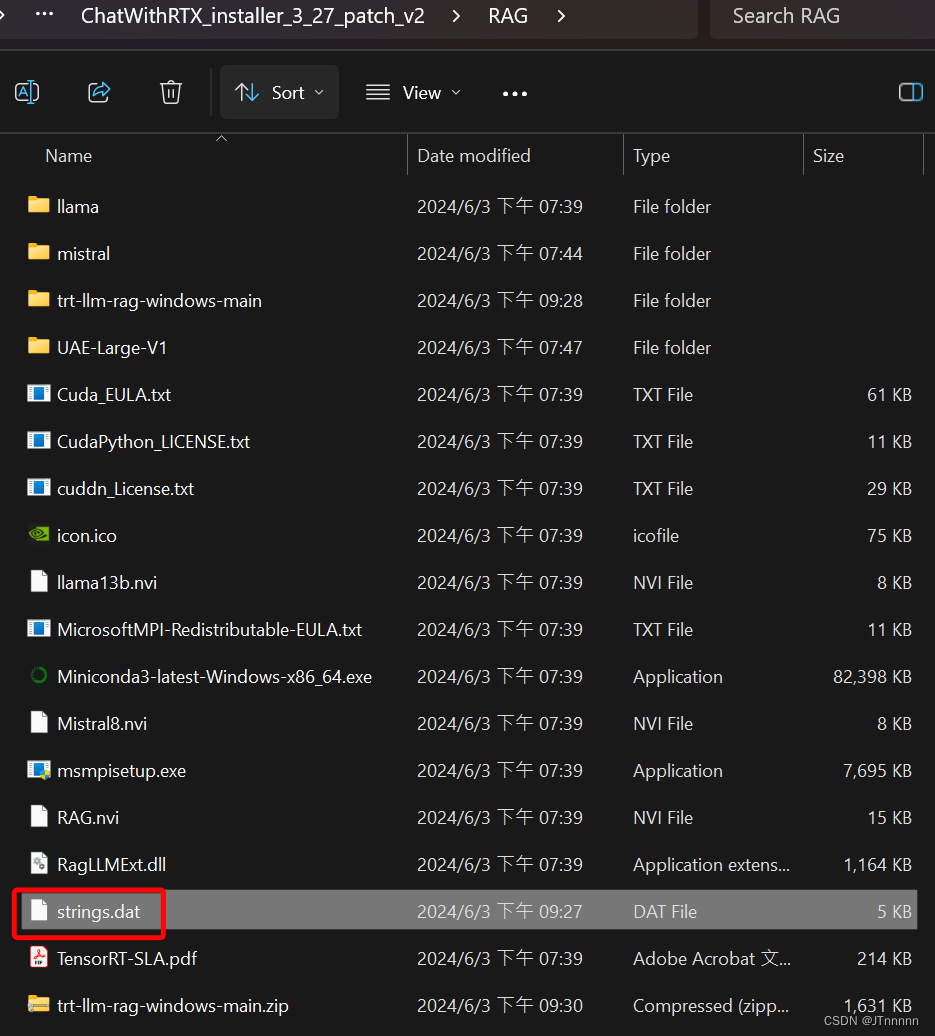Click the 1,164 KB size cell
The width and height of the screenshot is (935, 1036).
878,865
